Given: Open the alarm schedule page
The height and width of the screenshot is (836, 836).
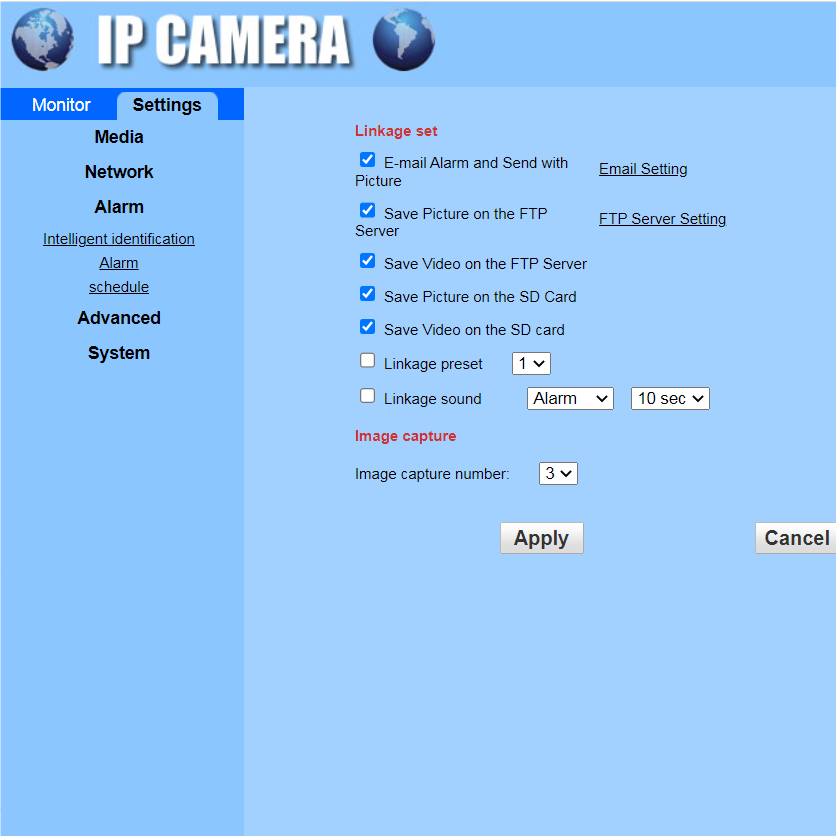Looking at the screenshot, I should pos(118,286).
